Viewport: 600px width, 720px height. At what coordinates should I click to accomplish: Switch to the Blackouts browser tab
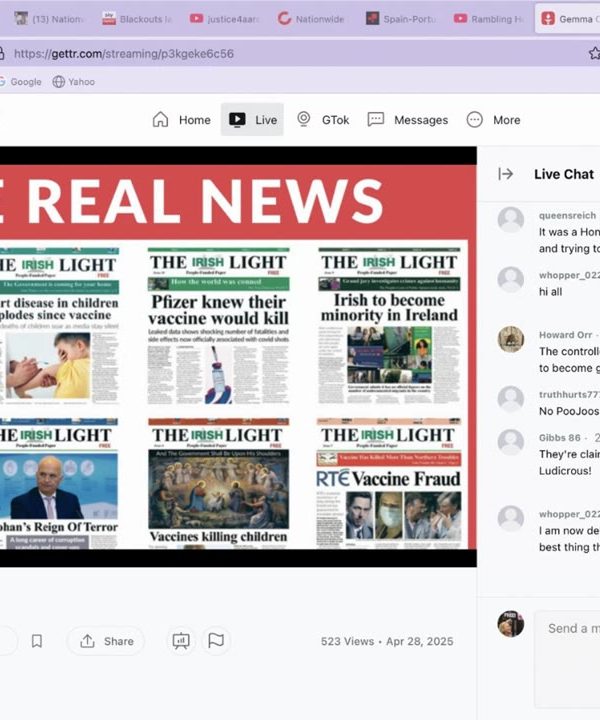(x=137, y=19)
